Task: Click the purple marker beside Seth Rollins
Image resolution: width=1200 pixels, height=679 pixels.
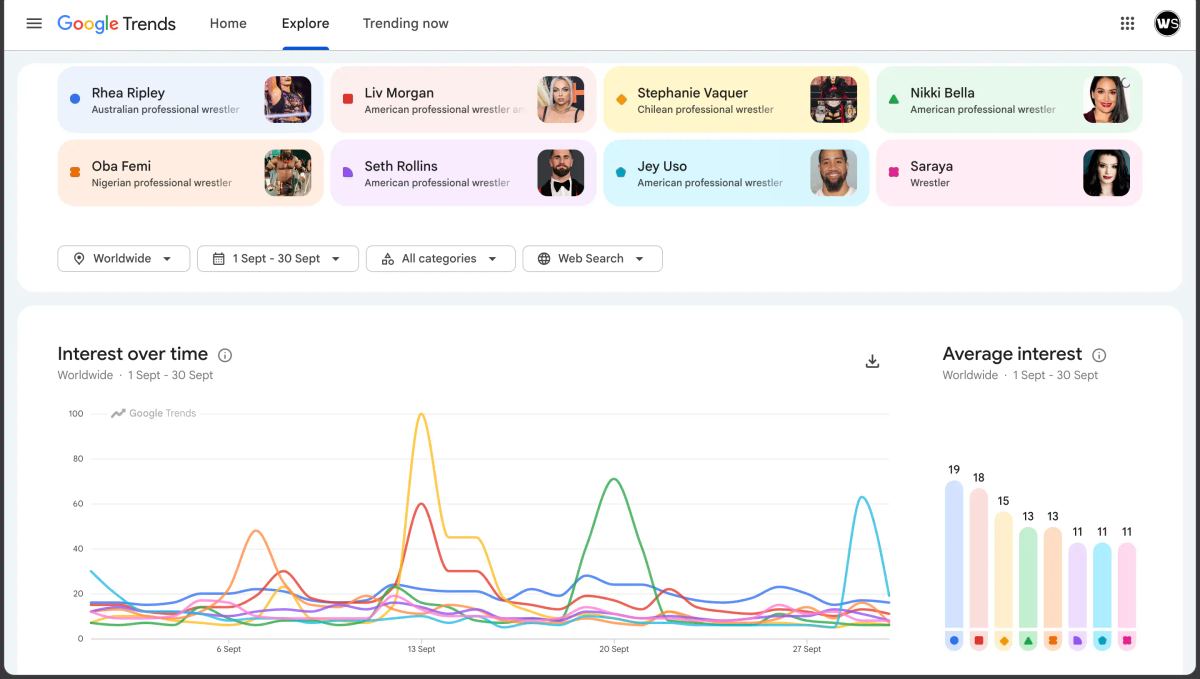Action: click(x=348, y=172)
